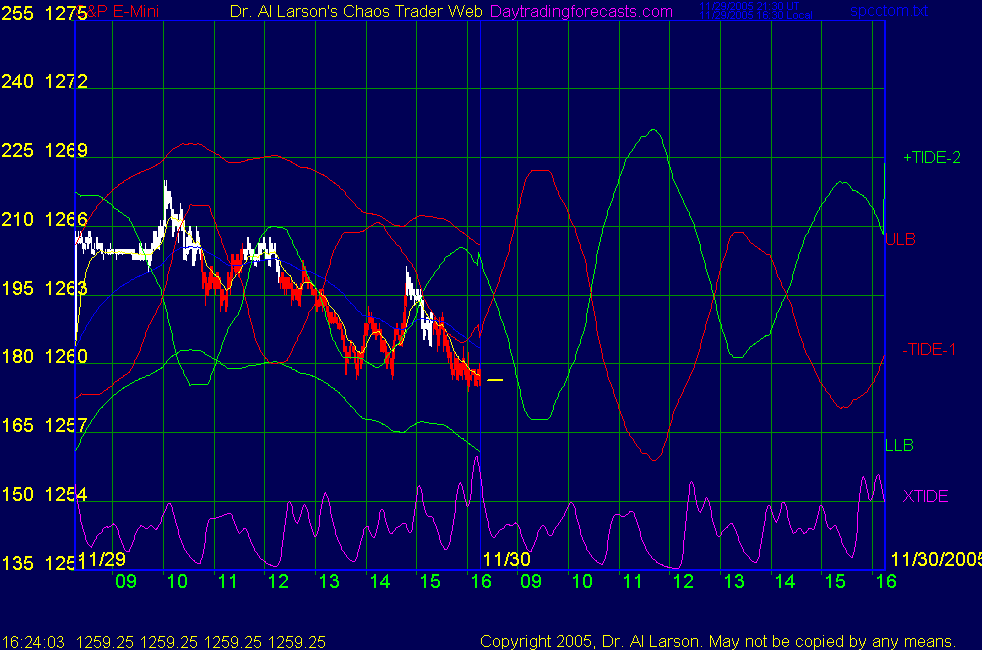Select the "Dr. Al Larson's Chaos Trader Web" title
Image resolution: width=982 pixels, height=650 pixels.
pyautogui.click(x=356, y=11)
